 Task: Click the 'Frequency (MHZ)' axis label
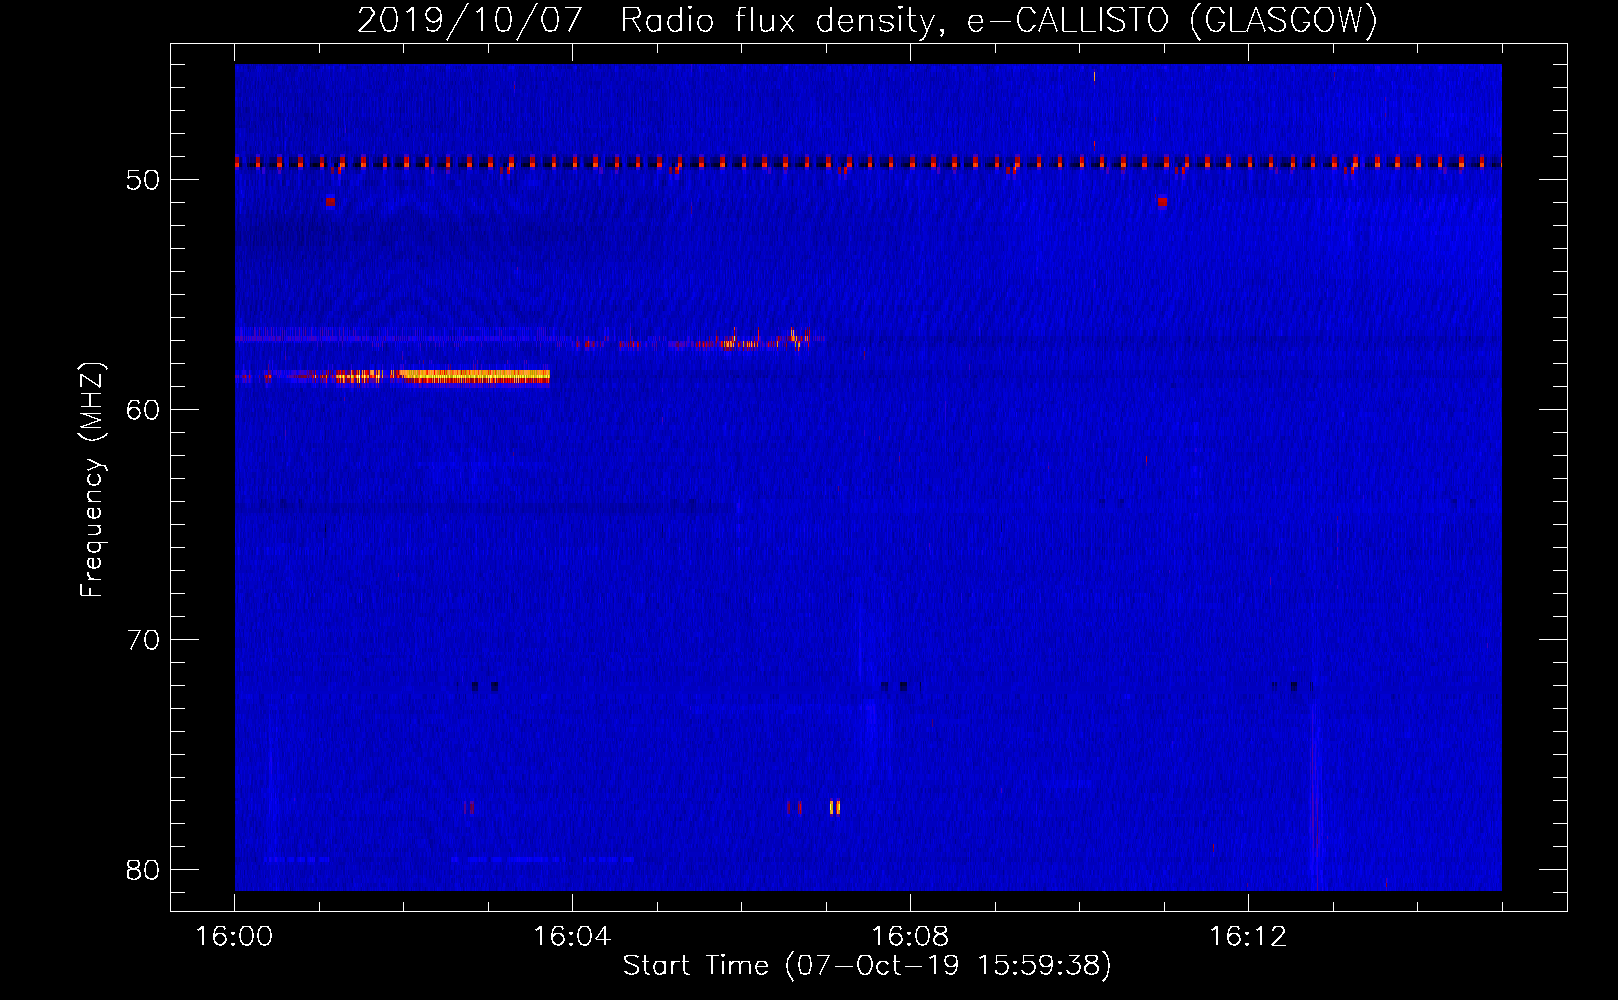click(x=92, y=480)
